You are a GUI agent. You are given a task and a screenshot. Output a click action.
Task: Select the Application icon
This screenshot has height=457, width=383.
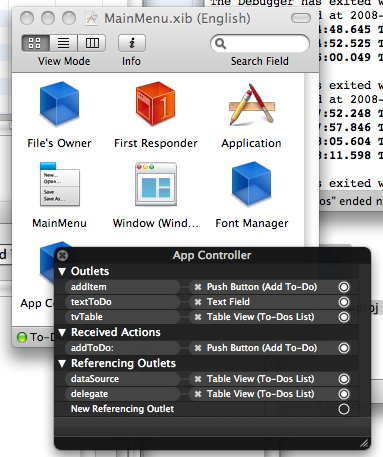pos(252,105)
